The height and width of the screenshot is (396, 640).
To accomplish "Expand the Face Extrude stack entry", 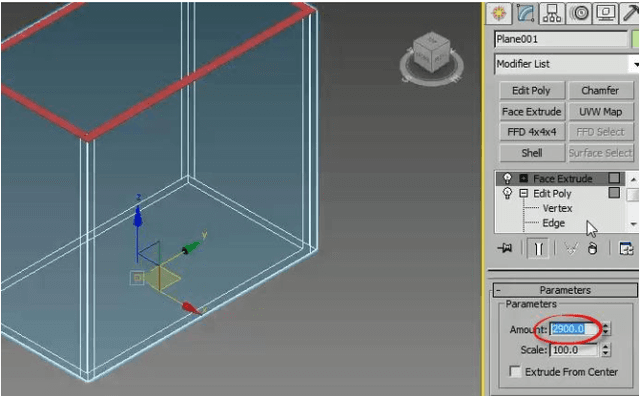I will pyautogui.click(x=524, y=178).
